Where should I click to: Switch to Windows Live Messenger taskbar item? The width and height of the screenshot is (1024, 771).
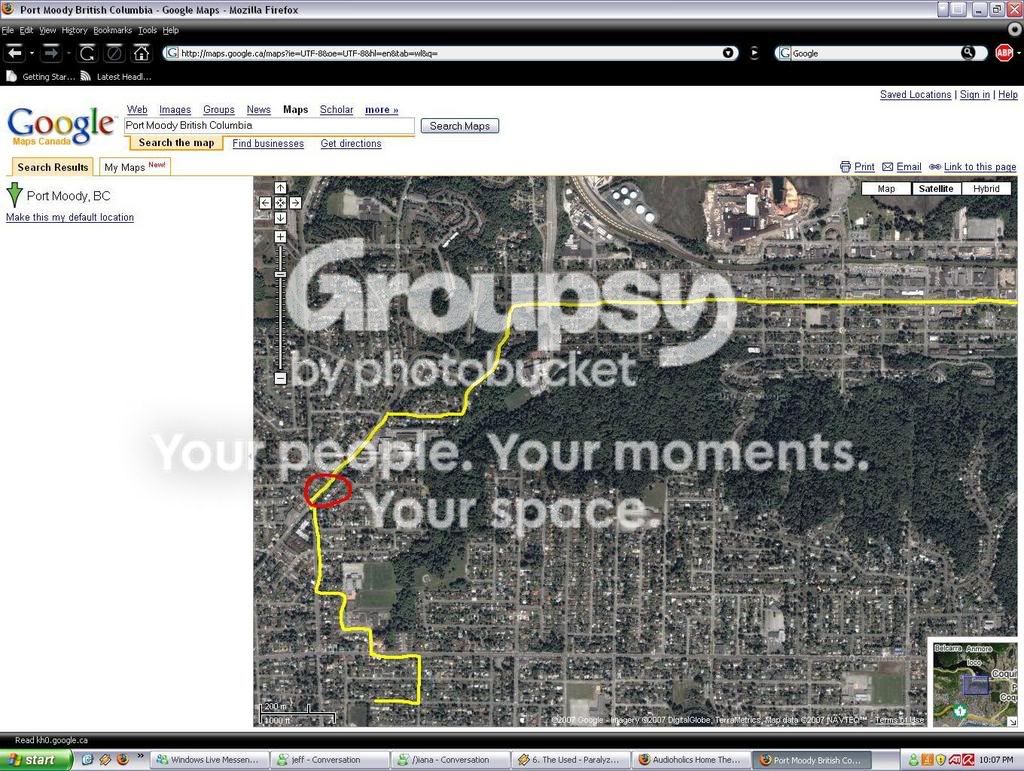208,760
